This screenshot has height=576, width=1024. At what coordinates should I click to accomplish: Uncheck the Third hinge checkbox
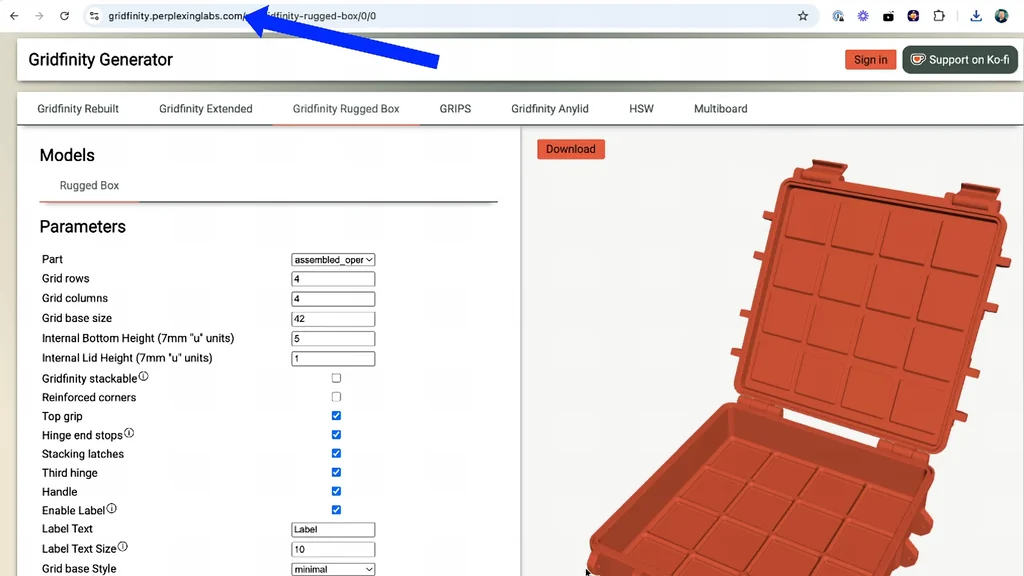(x=336, y=472)
